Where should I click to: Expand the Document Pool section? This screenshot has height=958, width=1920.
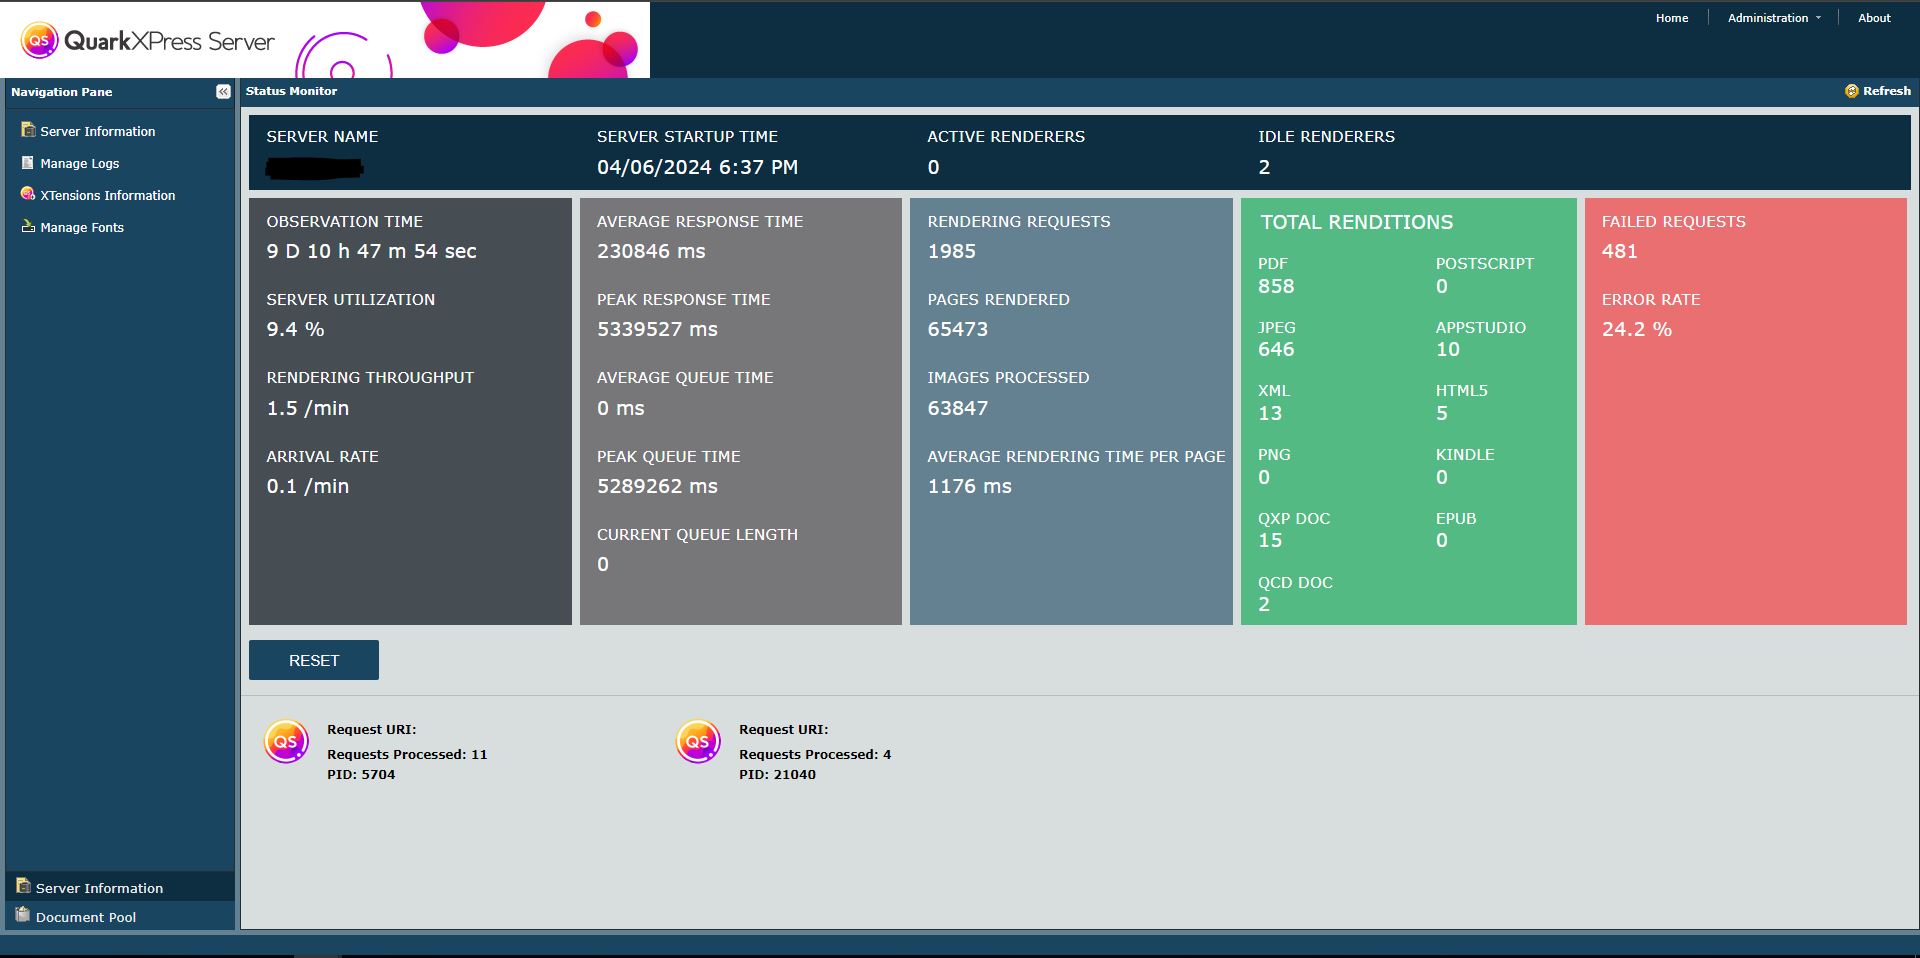(x=85, y=917)
